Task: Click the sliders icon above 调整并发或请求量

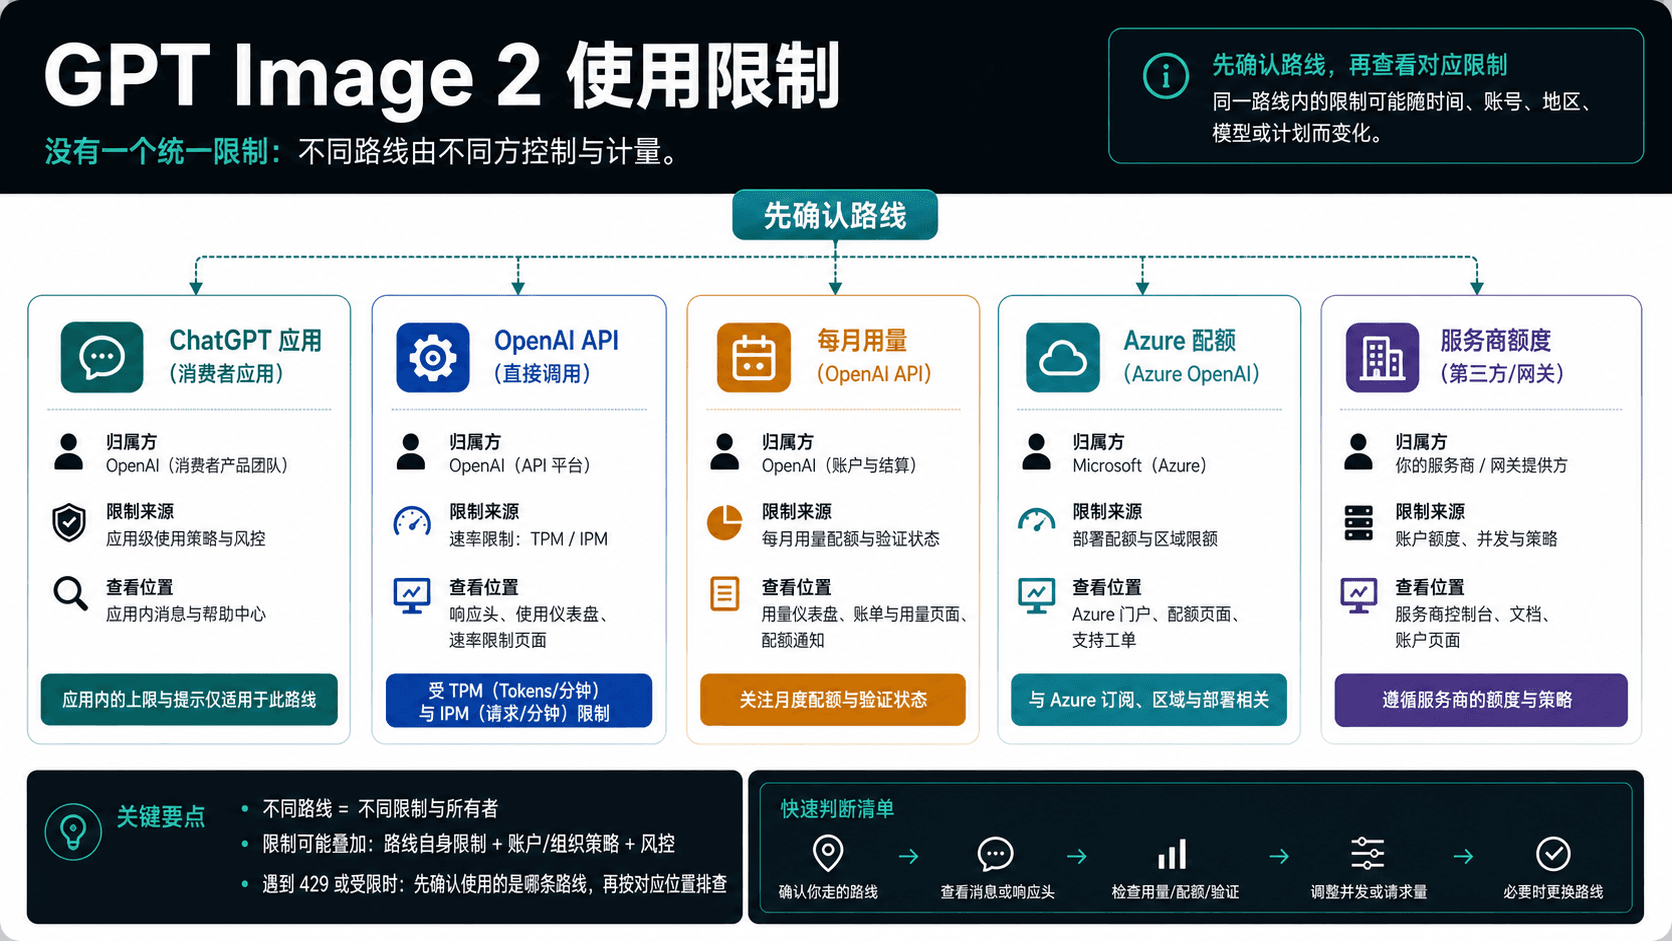Action: pyautogui.click(x=1368, y=853)
